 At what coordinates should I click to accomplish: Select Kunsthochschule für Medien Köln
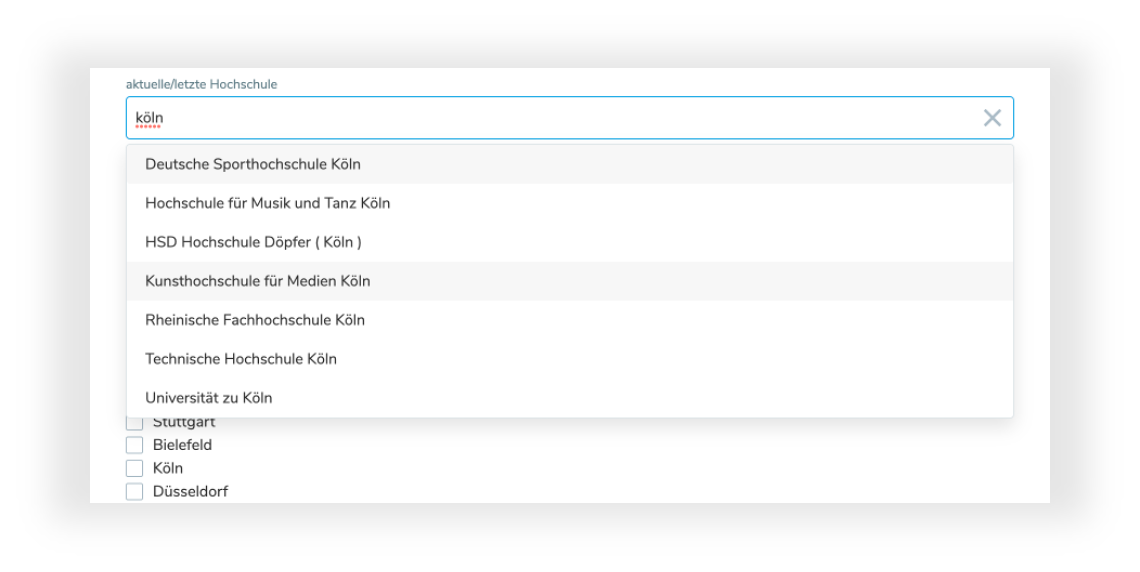[257, 281]
